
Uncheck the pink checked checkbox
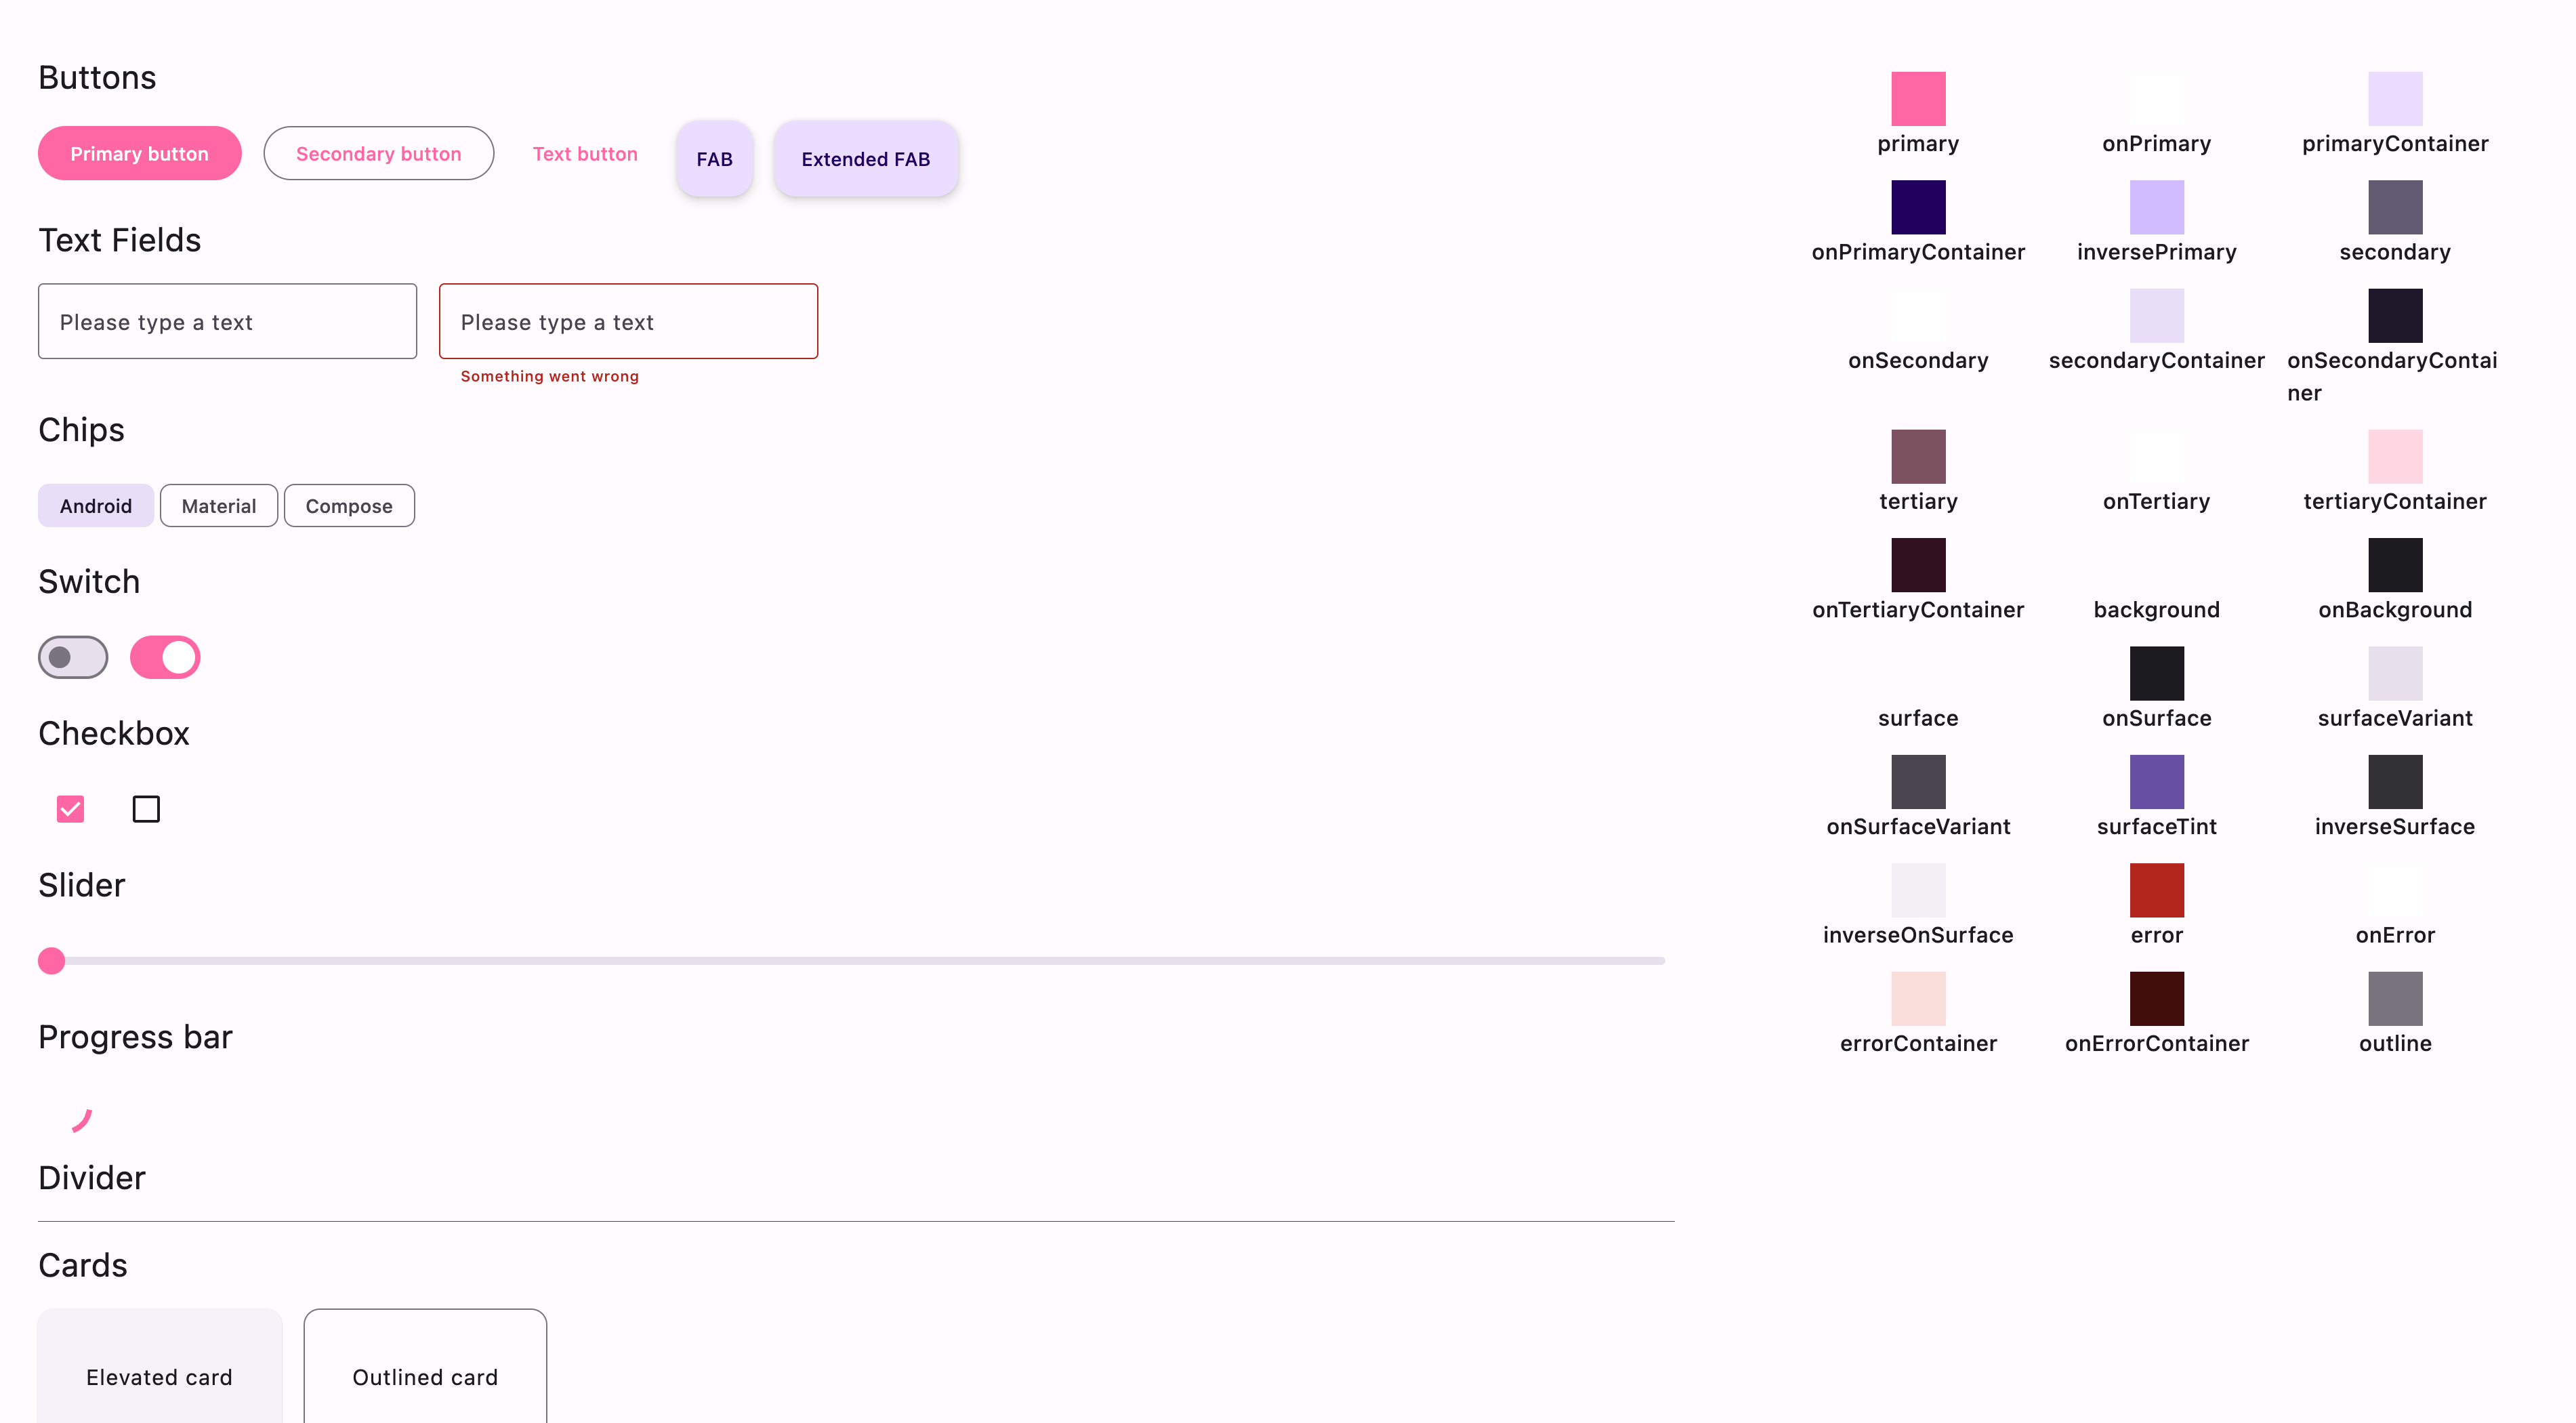click(70, 808)
